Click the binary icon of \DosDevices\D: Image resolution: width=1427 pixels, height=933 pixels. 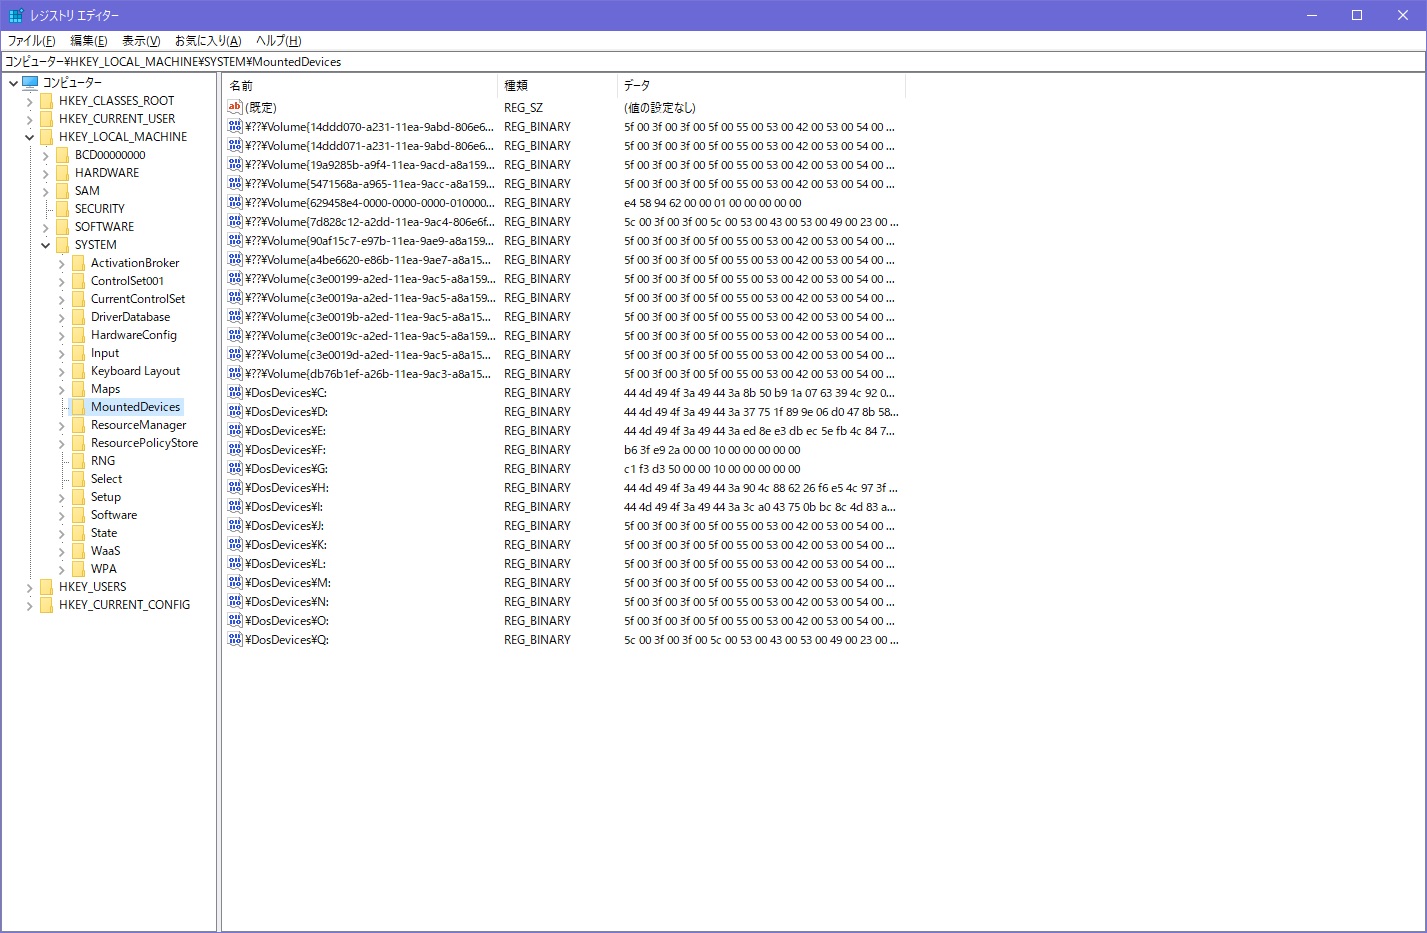[x=235, y=411]
